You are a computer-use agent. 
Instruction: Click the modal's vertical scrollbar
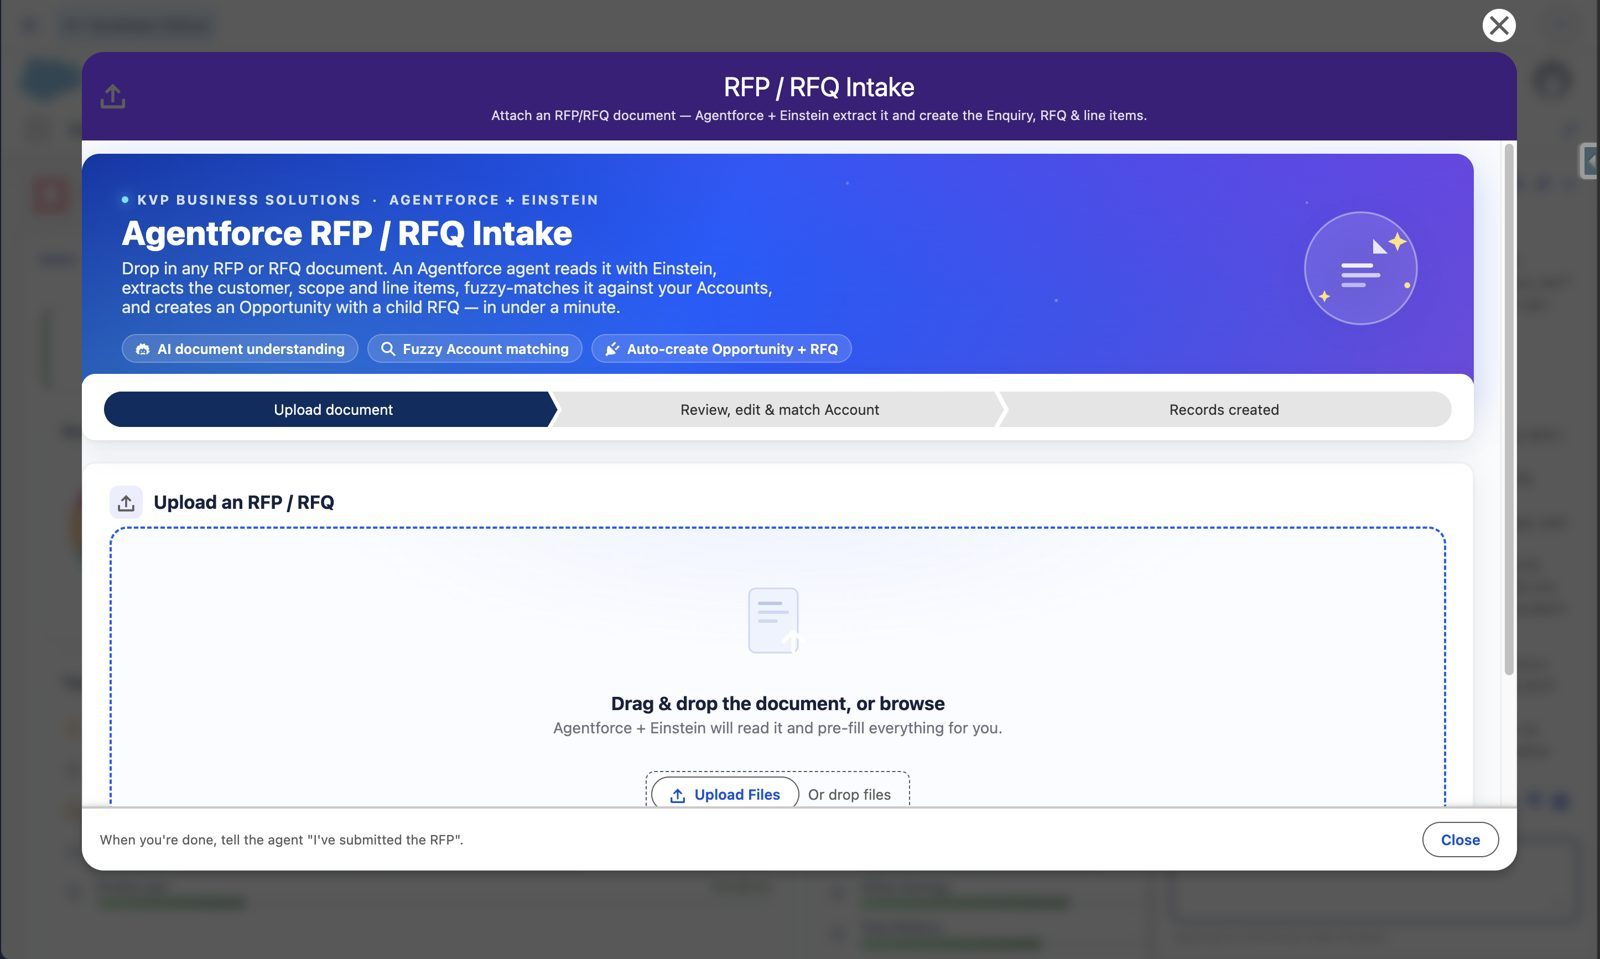1509,410
